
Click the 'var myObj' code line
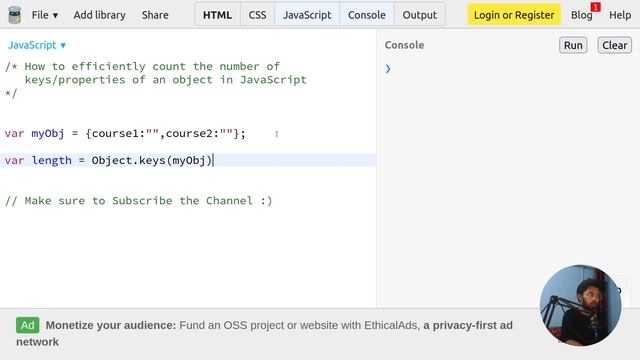[125, 133]
